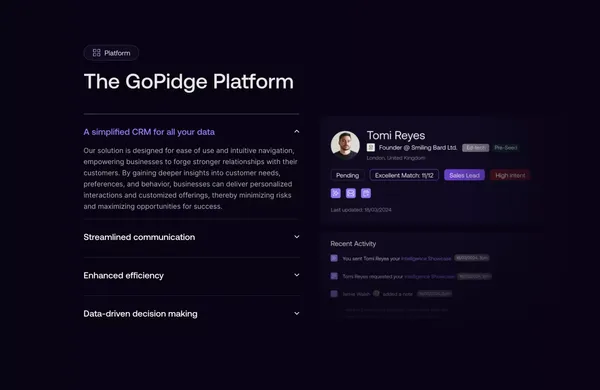Expand the Enhanced efficiency chevron
This screenshot has height=390, width=600.
point(297,275)
